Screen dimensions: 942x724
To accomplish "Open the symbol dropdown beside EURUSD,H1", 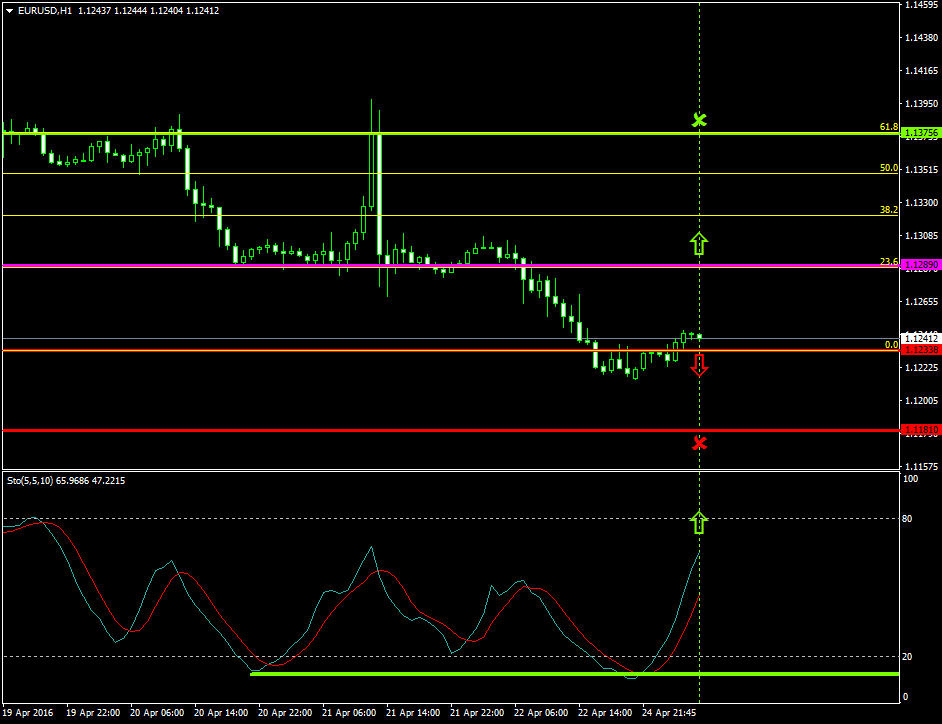I will coord(8,9).
